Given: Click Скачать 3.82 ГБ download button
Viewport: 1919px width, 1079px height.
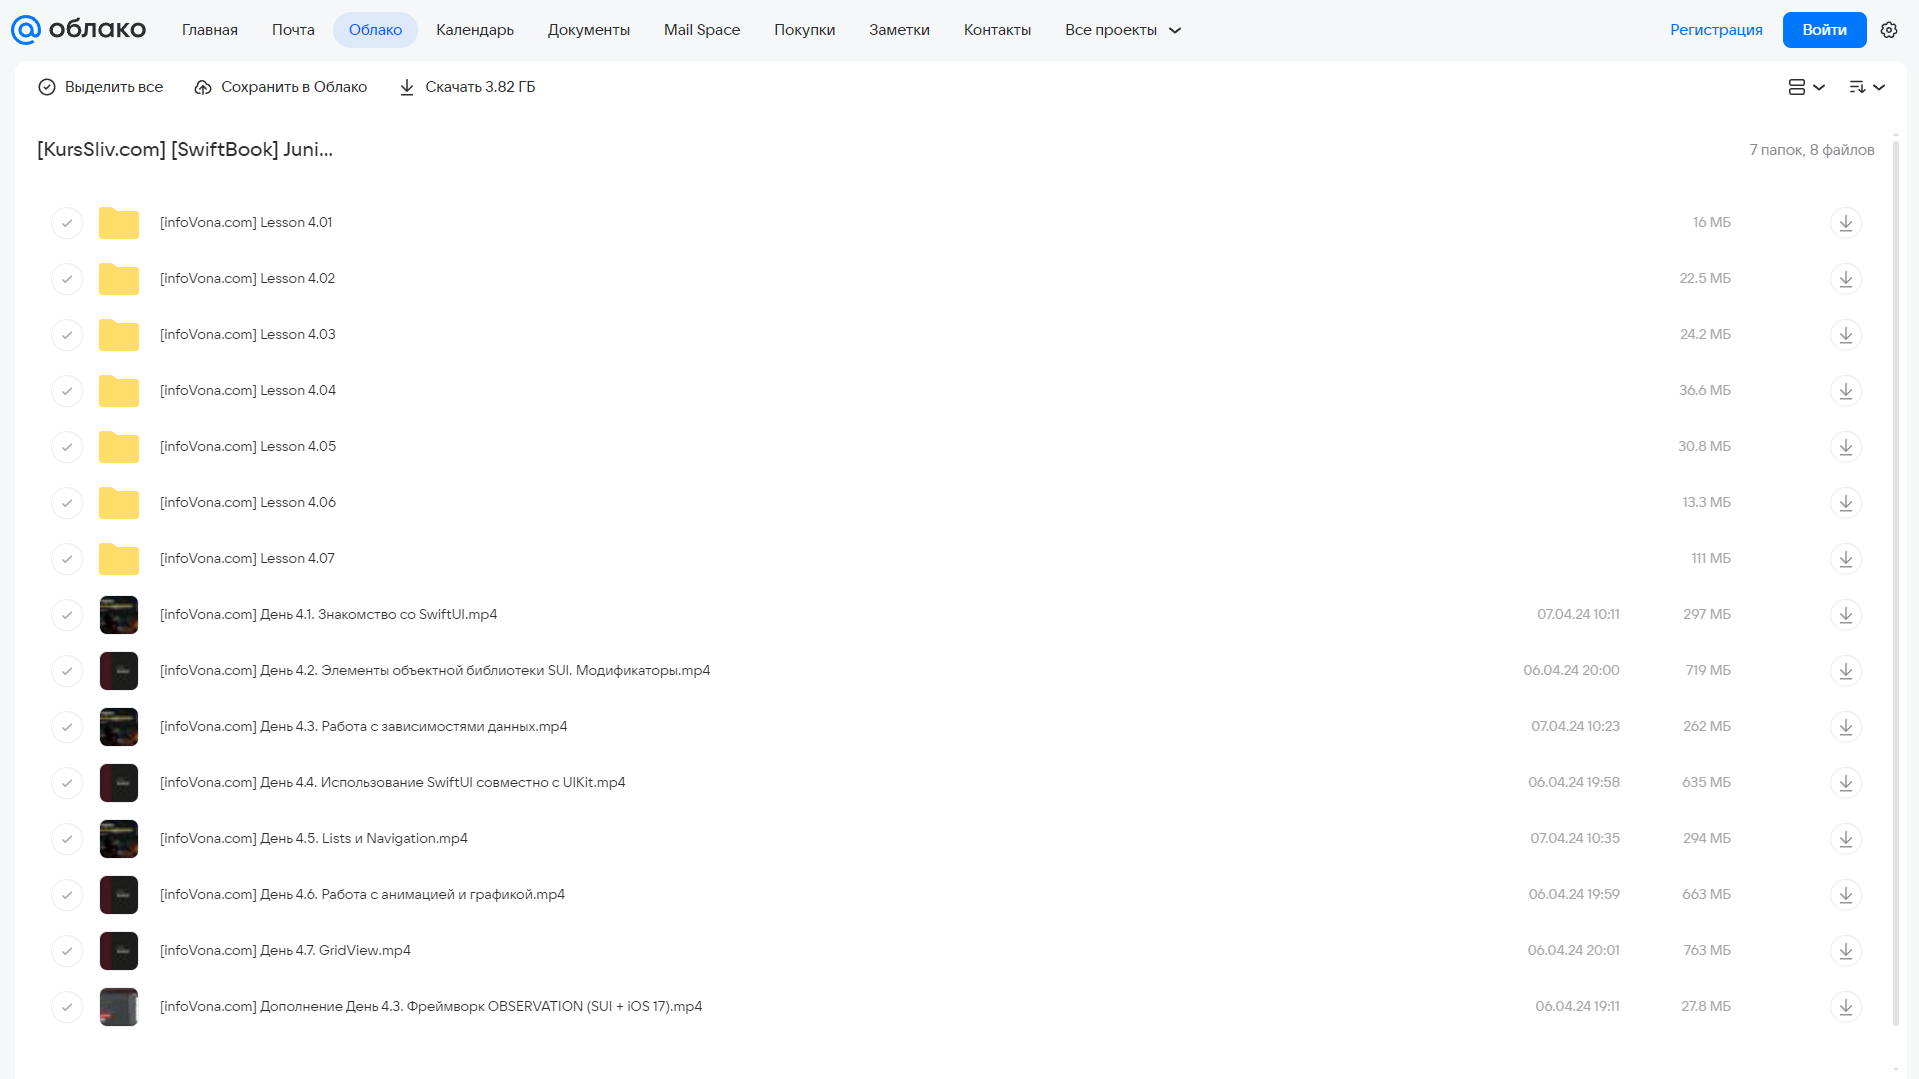Looking at the screenshot, I should coord(467,87).
